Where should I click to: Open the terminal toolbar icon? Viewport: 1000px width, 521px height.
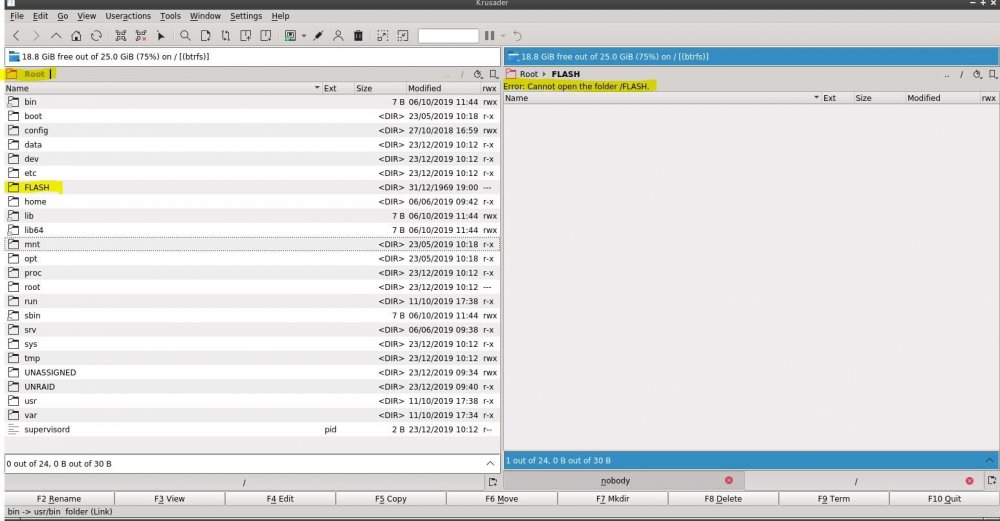point(290,36)
